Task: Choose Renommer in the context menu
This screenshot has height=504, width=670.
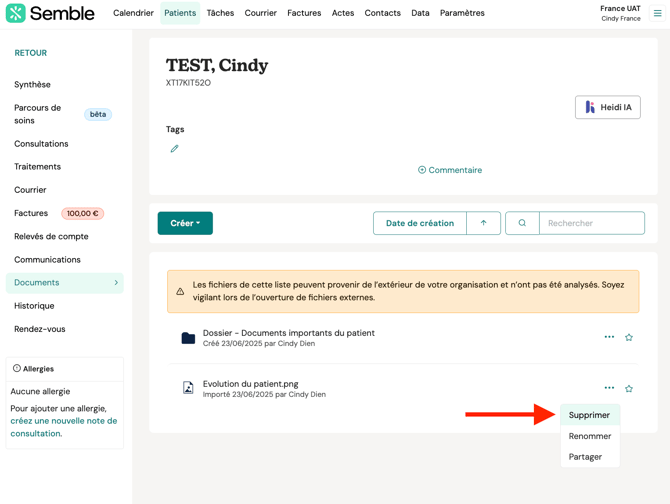Action: coord(590,436)
